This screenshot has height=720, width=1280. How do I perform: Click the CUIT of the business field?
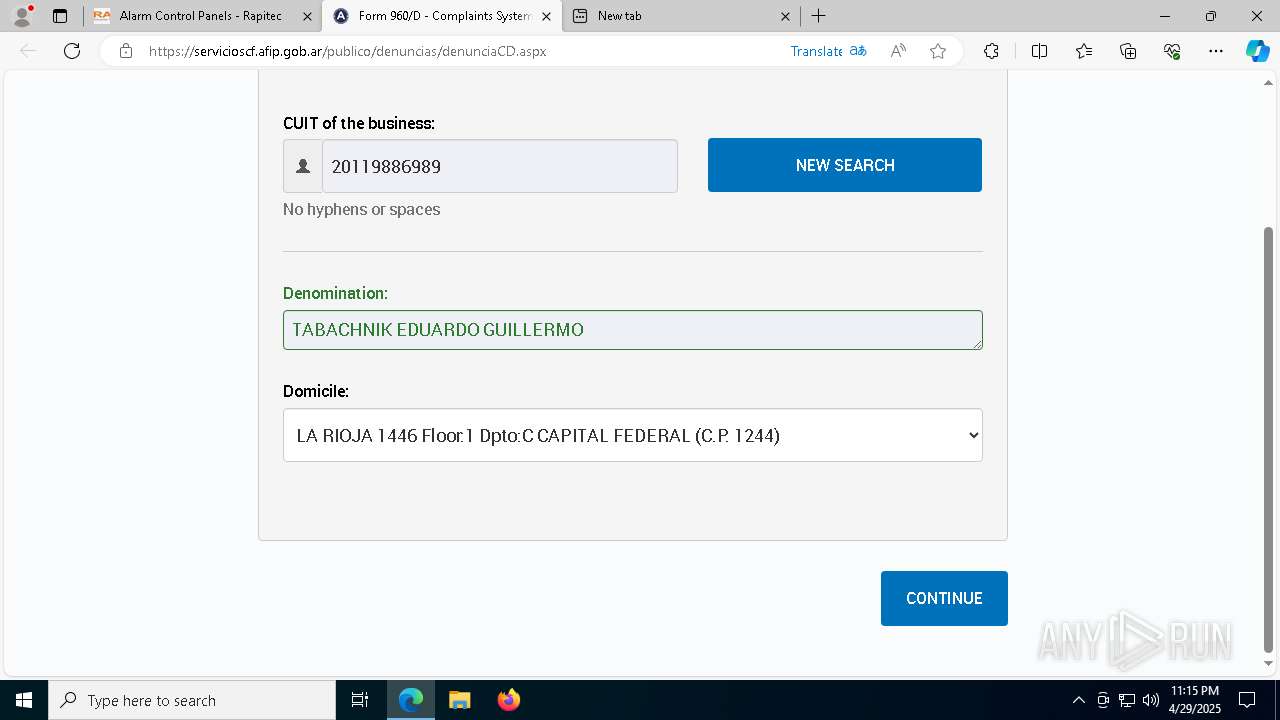(x=499, y=166)
